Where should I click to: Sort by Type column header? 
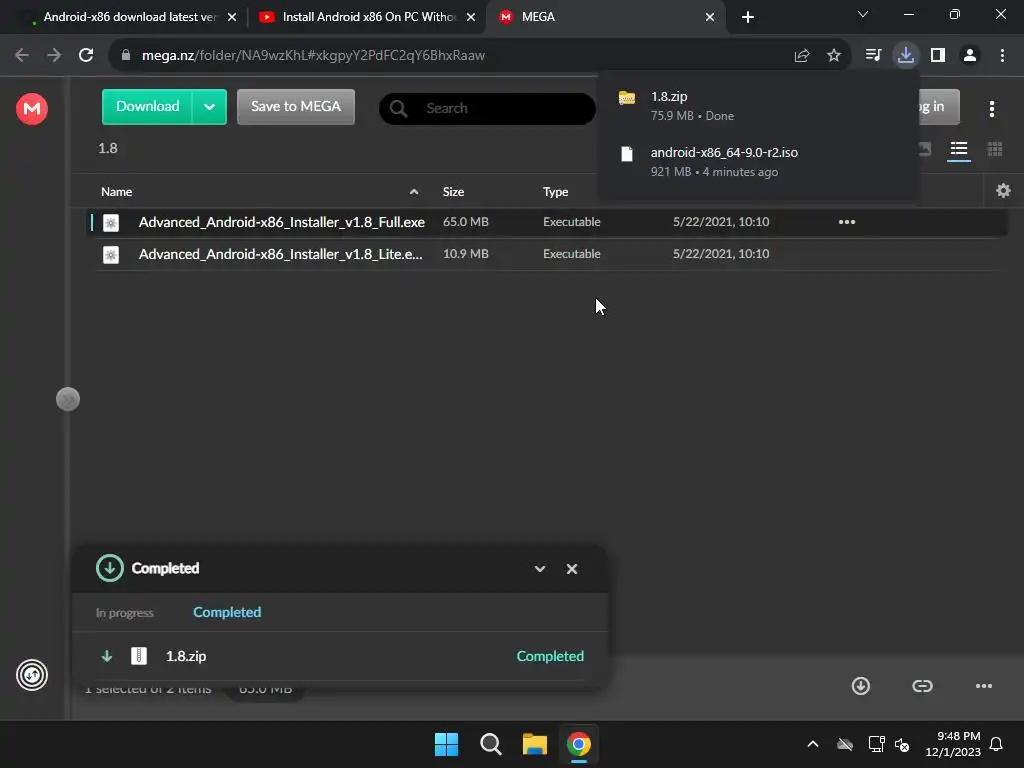[555, 192]
